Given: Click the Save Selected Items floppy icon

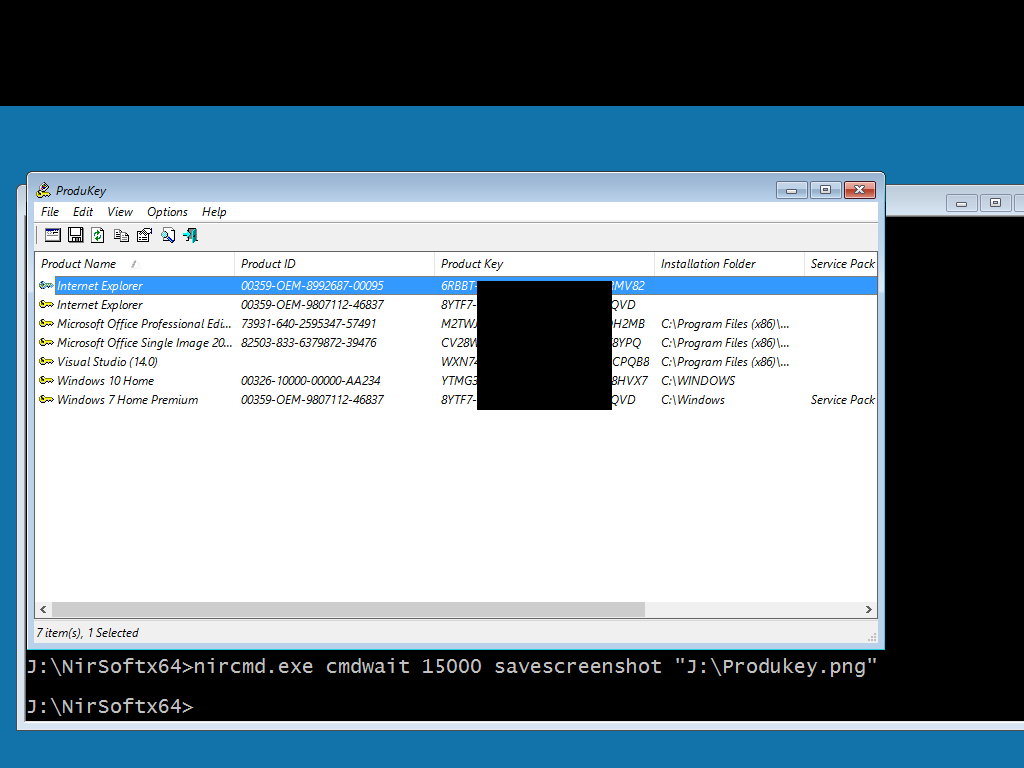Looking at the screenshot, I should tap(76, 235).
